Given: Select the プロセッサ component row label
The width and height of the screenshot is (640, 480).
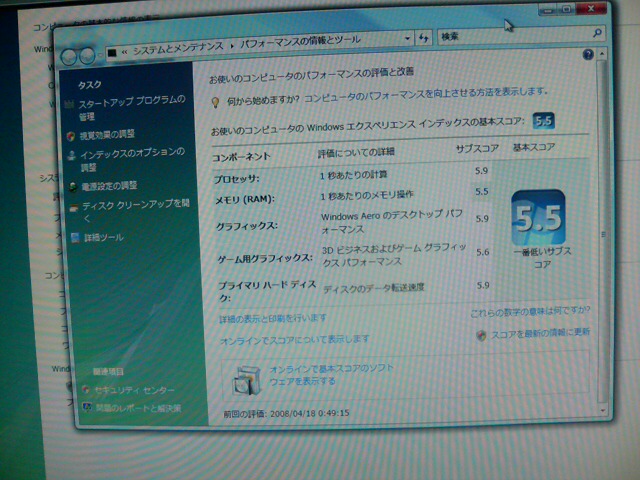Looking at the screenshot, I should pyautogui.click(x=237, y=179).
